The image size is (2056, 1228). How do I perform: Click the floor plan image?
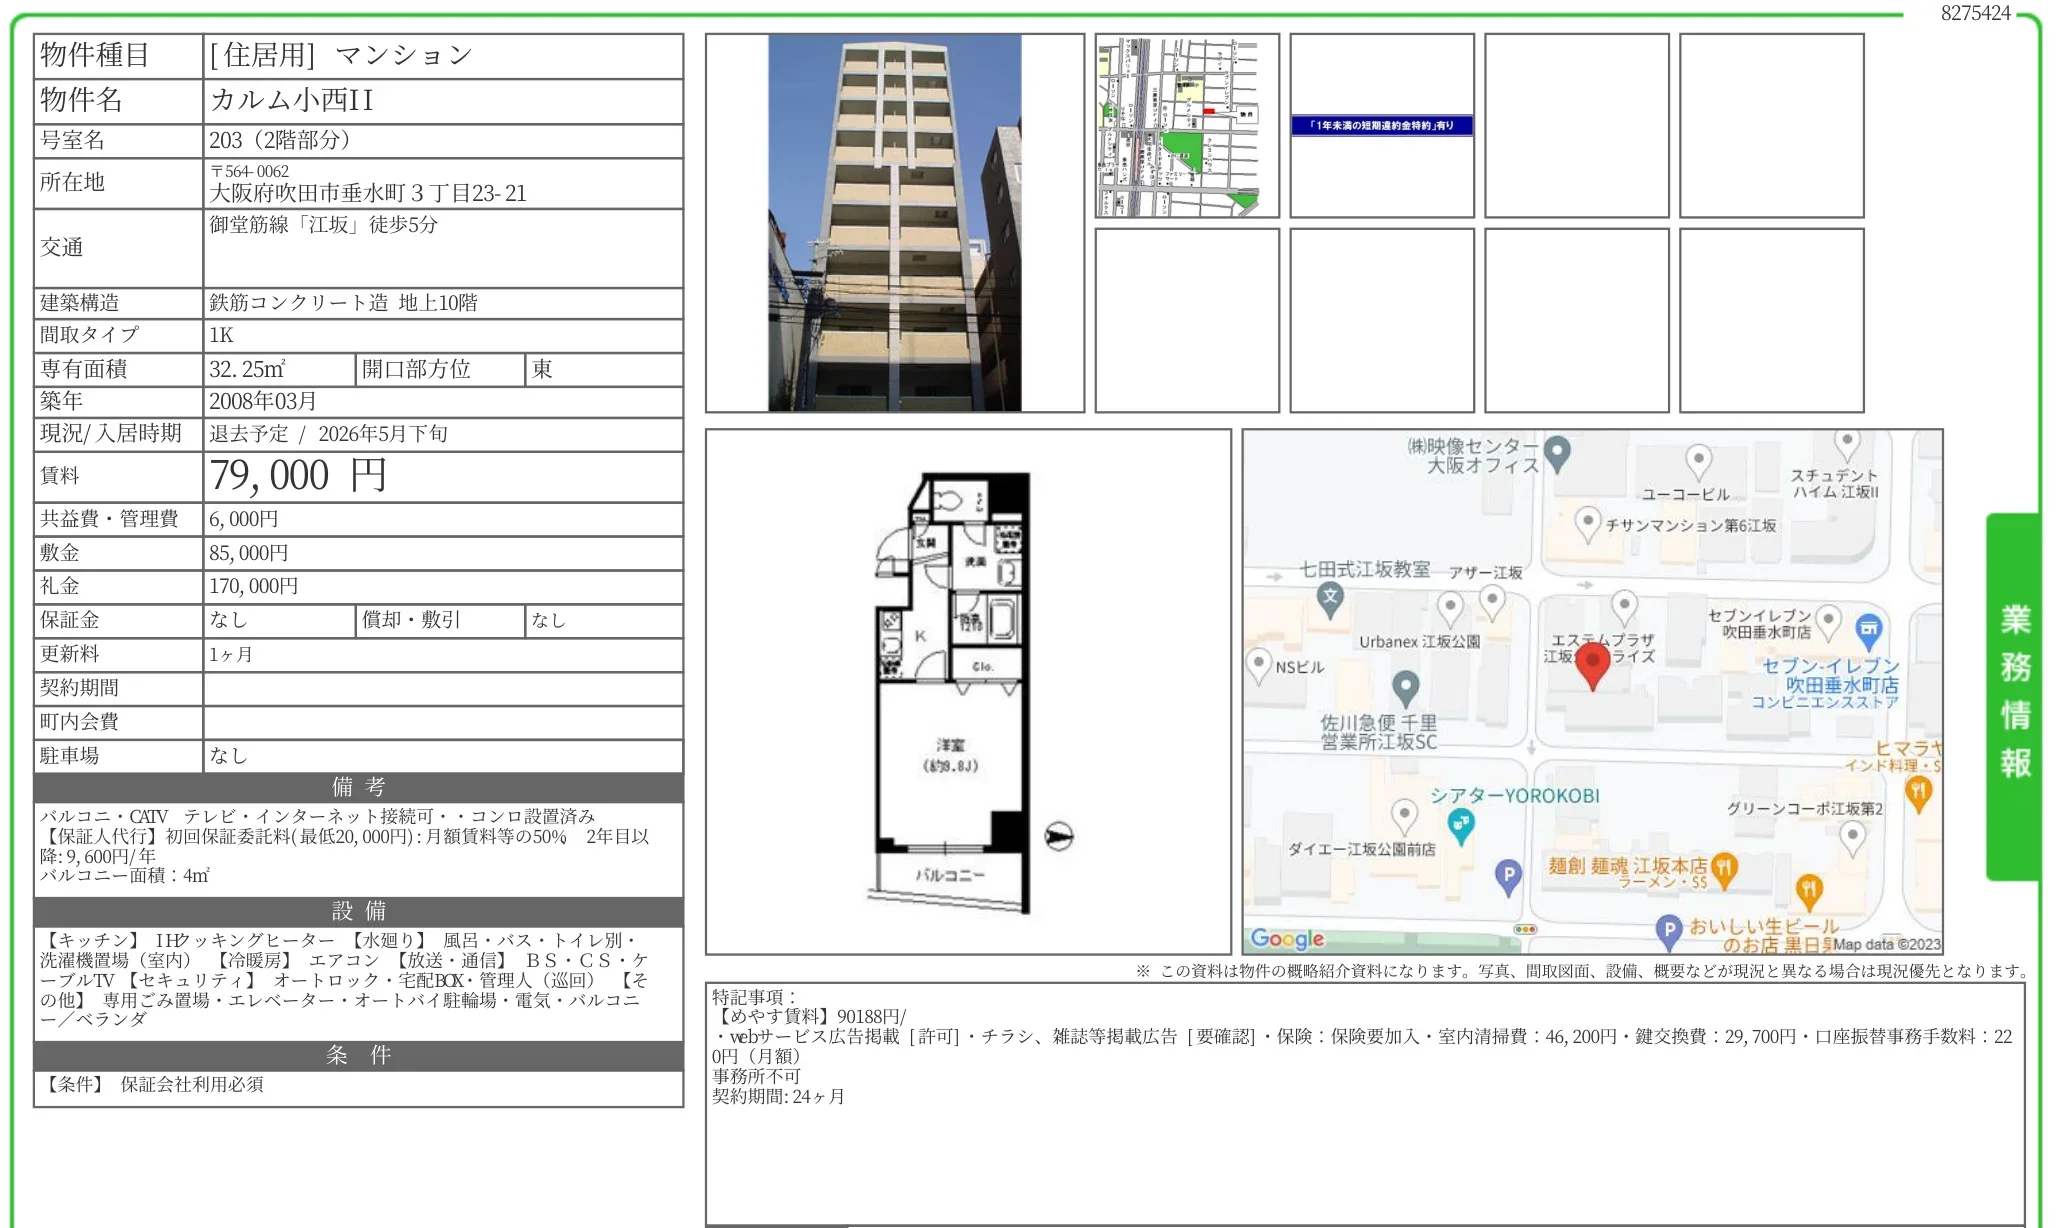pos(967,692)
